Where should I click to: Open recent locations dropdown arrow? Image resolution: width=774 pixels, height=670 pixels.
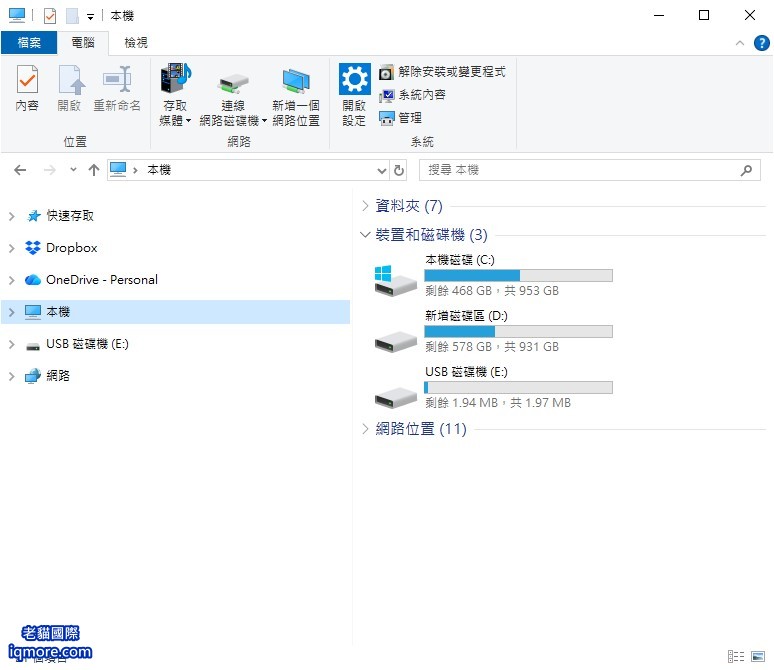[x=73, y=170]
